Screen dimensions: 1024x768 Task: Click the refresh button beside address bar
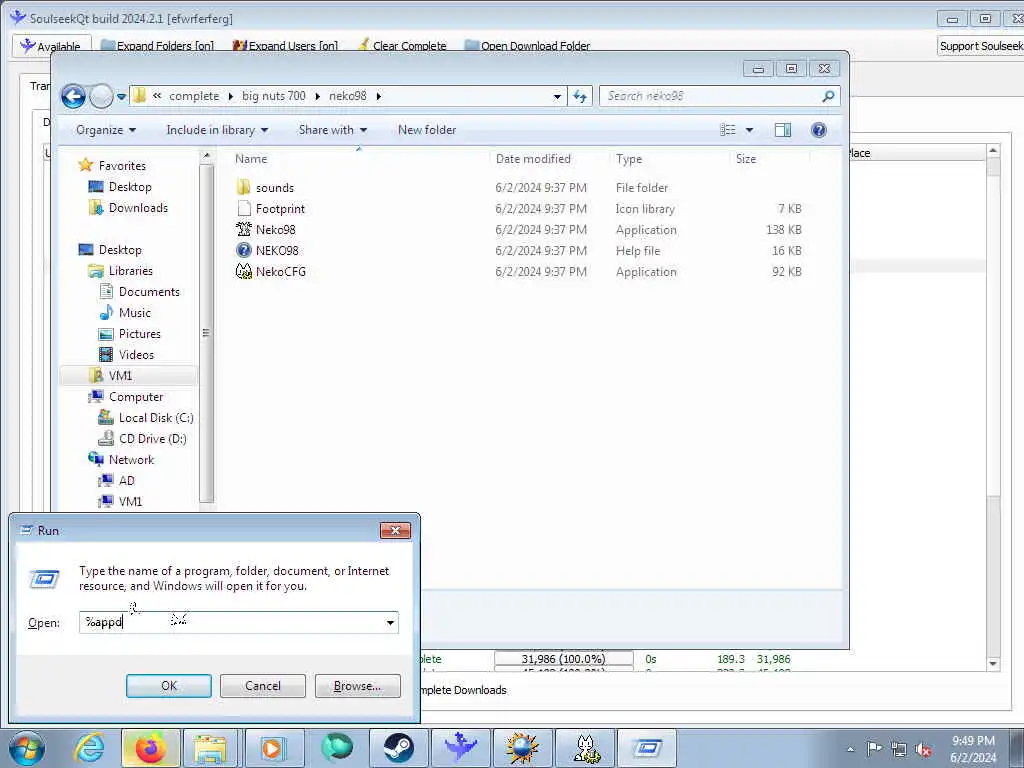(580, 96)
